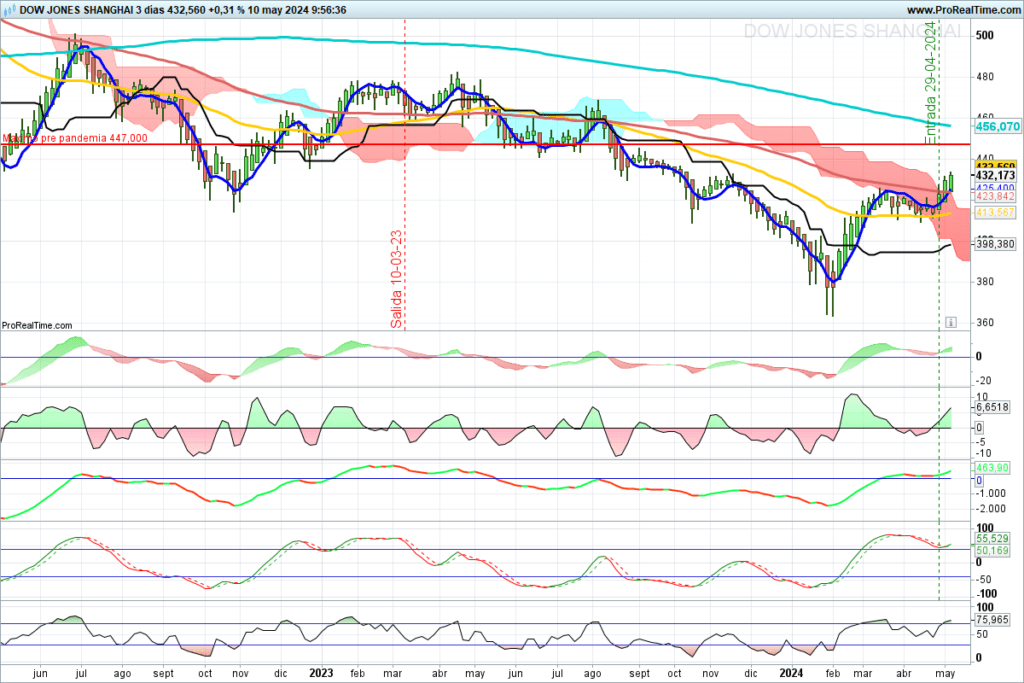
Task: Click the DOW JONES SHANGHAI 3 dias title text
Action: [x=93, y=10]
